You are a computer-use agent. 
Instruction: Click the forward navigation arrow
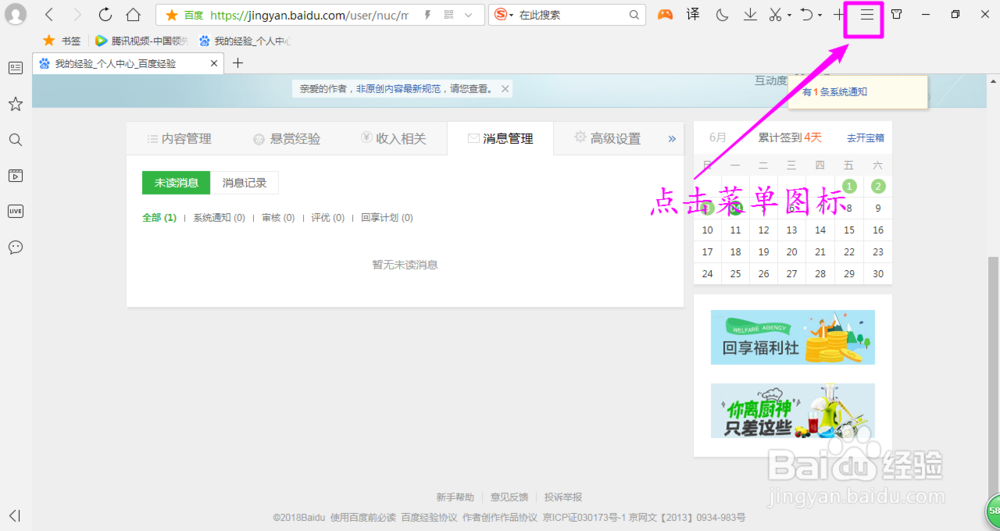click(x=77, y=15)
